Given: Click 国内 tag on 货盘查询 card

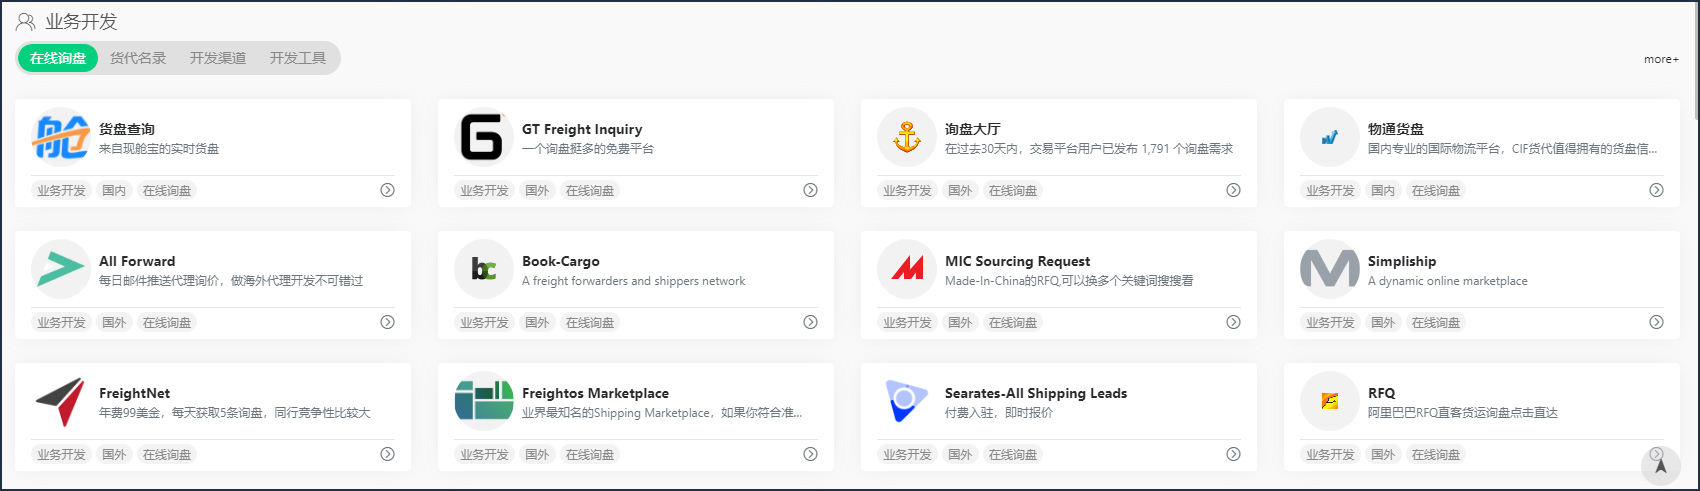Looking at the screenshot, I should point(114,190).
